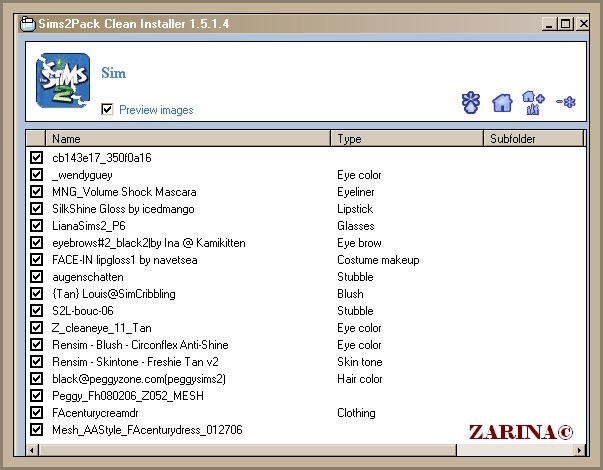This screenshot has height=470, width=603.
Task: Select the augenschatten entry
Action: (x=88, y=277)
